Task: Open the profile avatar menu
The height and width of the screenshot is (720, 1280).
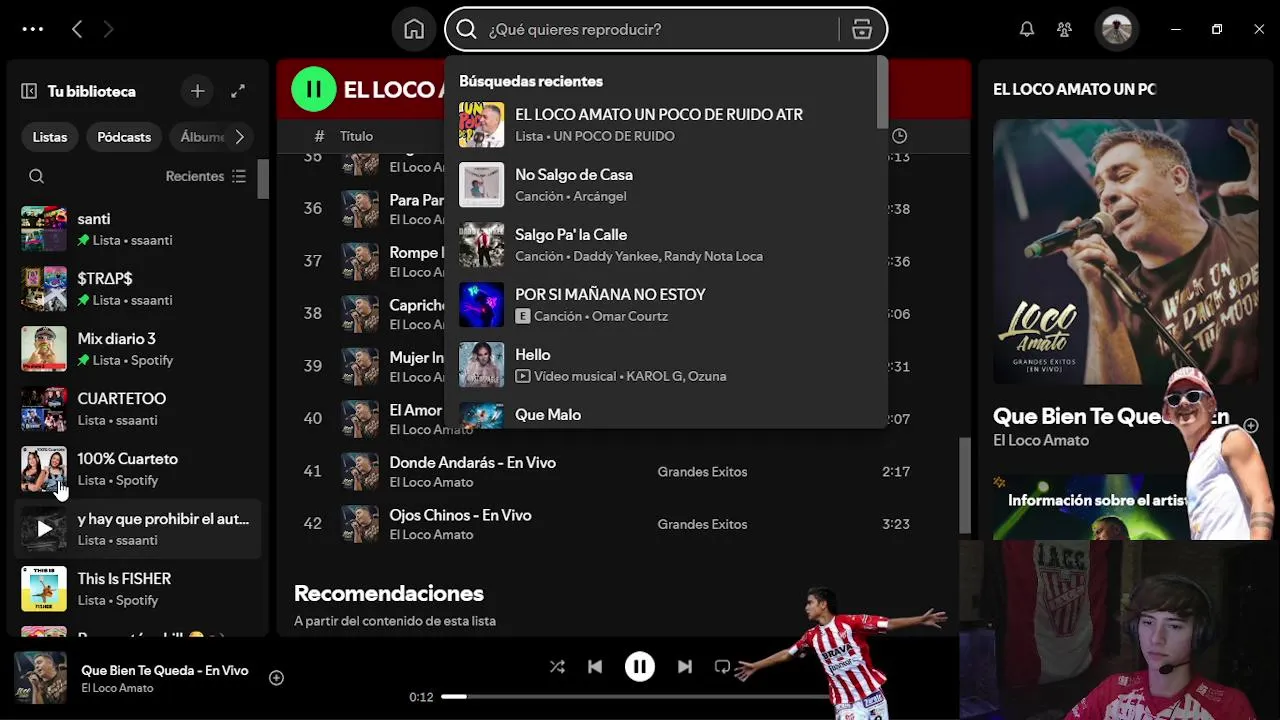Action: (1117, 29)
